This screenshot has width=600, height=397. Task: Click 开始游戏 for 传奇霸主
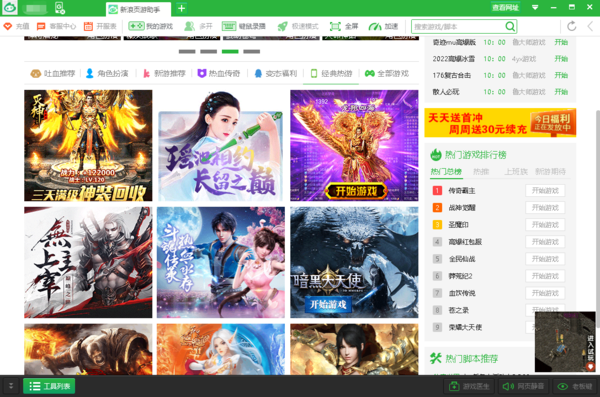click(x=545, y=191)
